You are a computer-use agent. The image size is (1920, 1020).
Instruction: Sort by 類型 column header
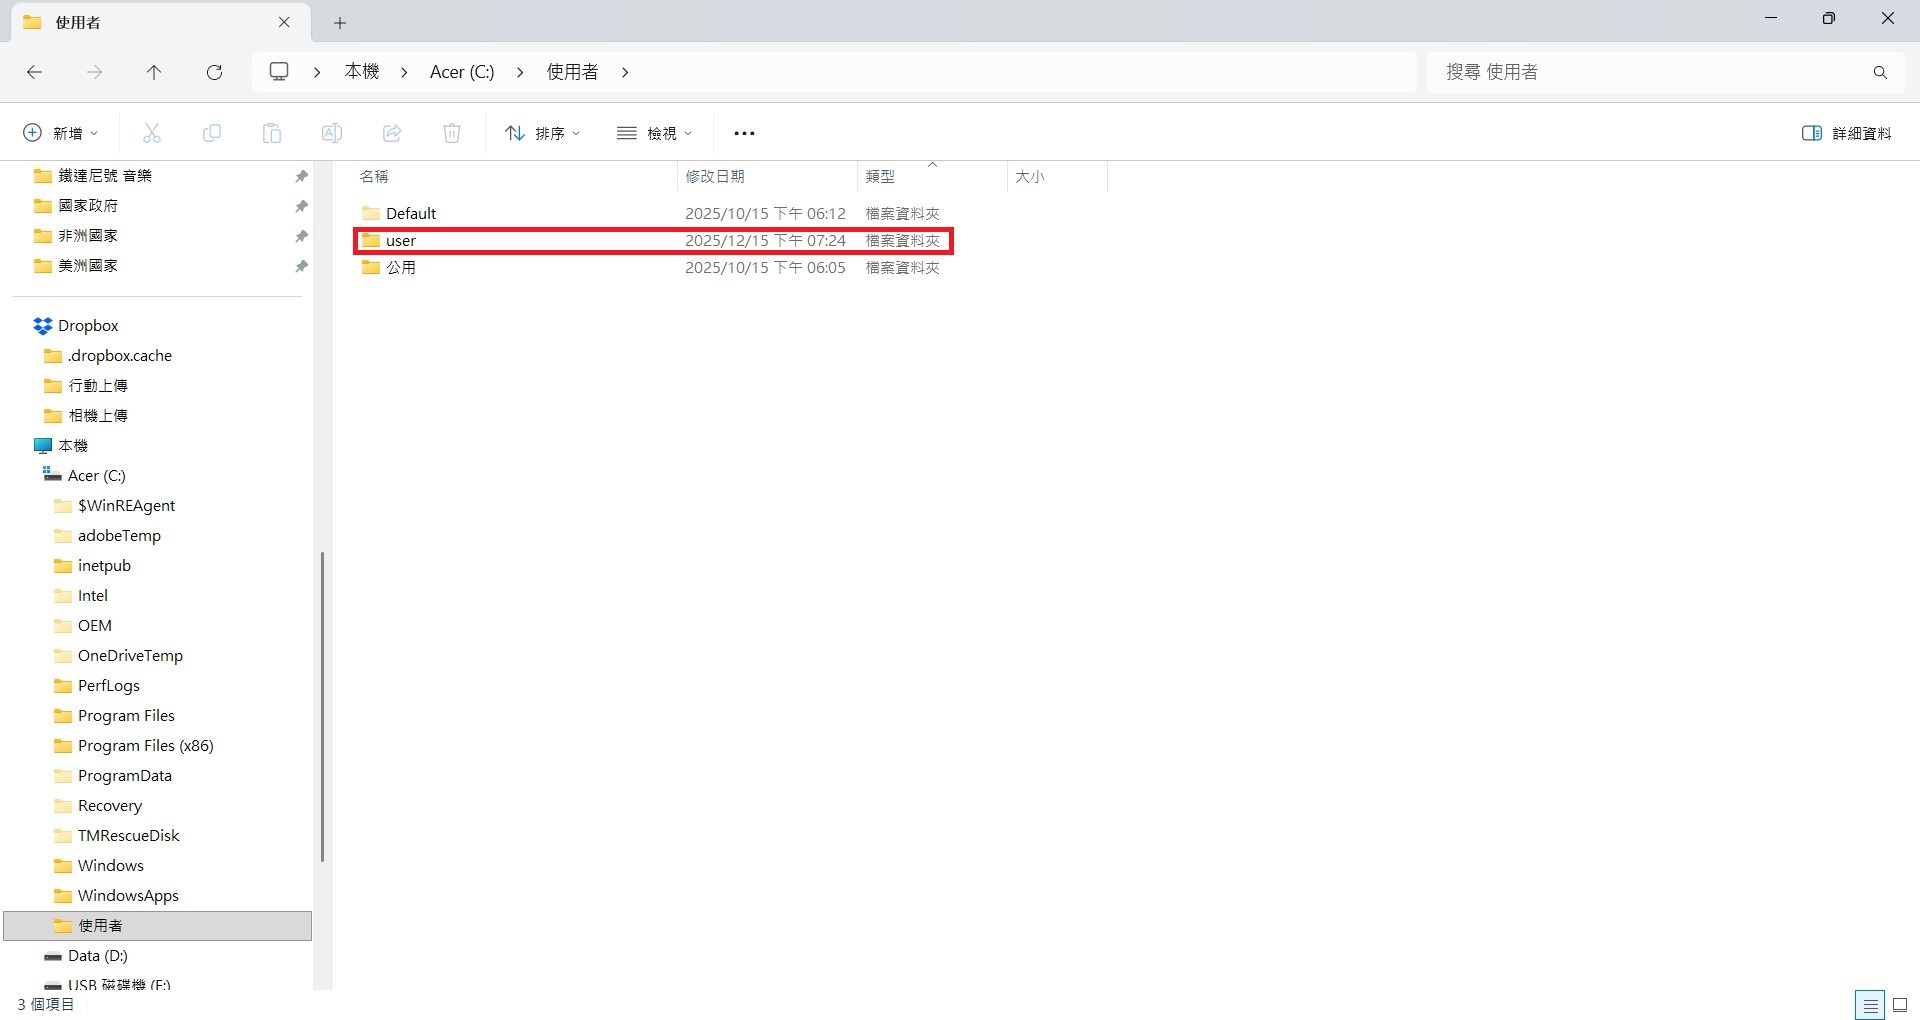coord(932,176)
